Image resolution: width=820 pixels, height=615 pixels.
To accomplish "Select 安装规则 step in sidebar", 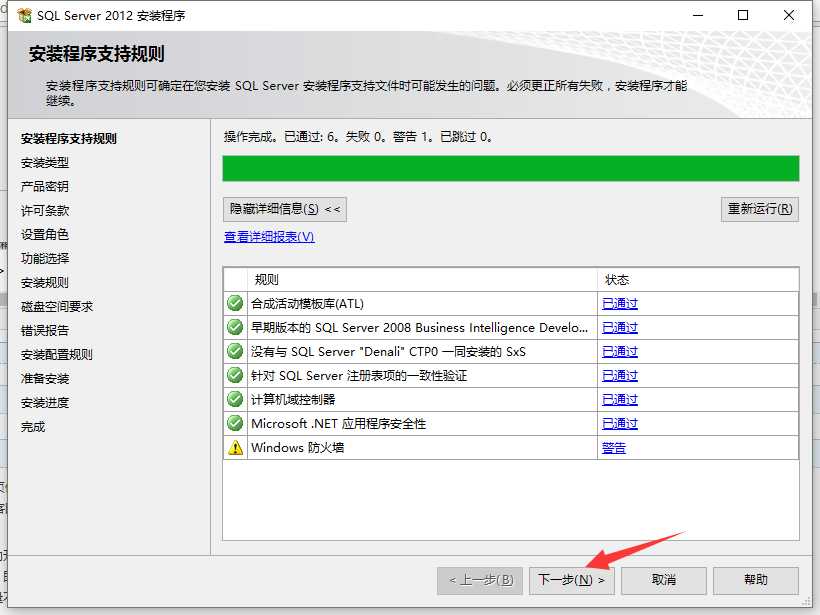I will (x=45, y=283).
